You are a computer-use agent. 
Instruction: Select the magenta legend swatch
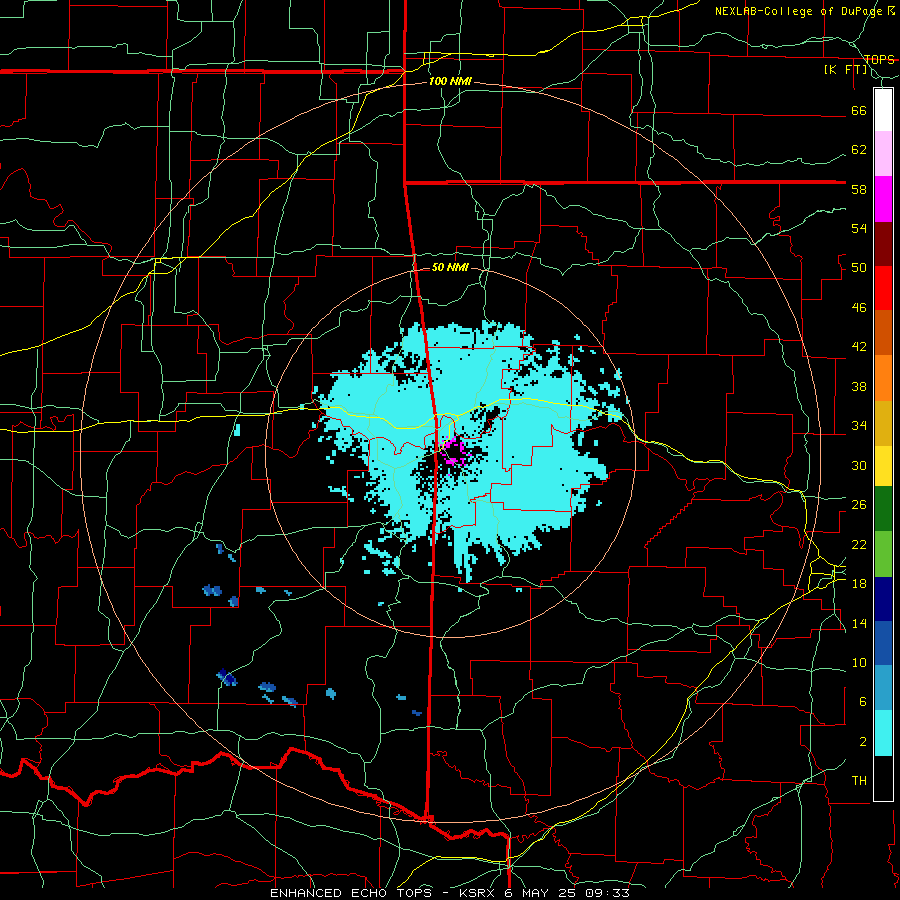[x=883, y=199]
